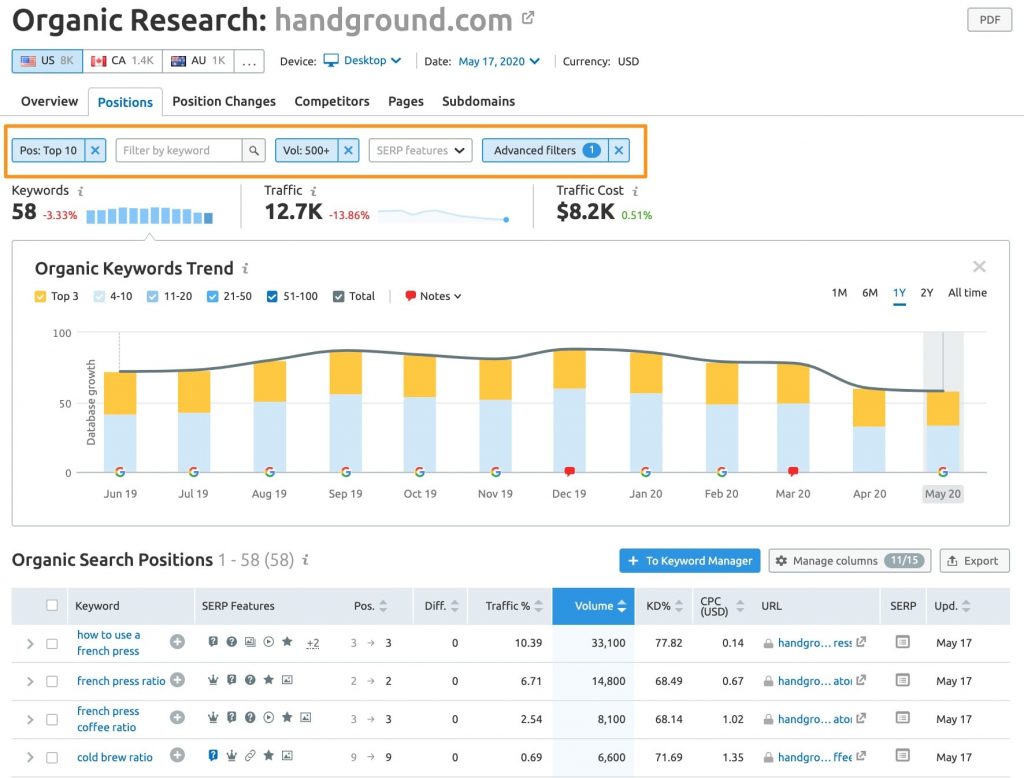1024x778 pixels.
Task: Open the Position Changes tab
Action: tap(223, 101)
